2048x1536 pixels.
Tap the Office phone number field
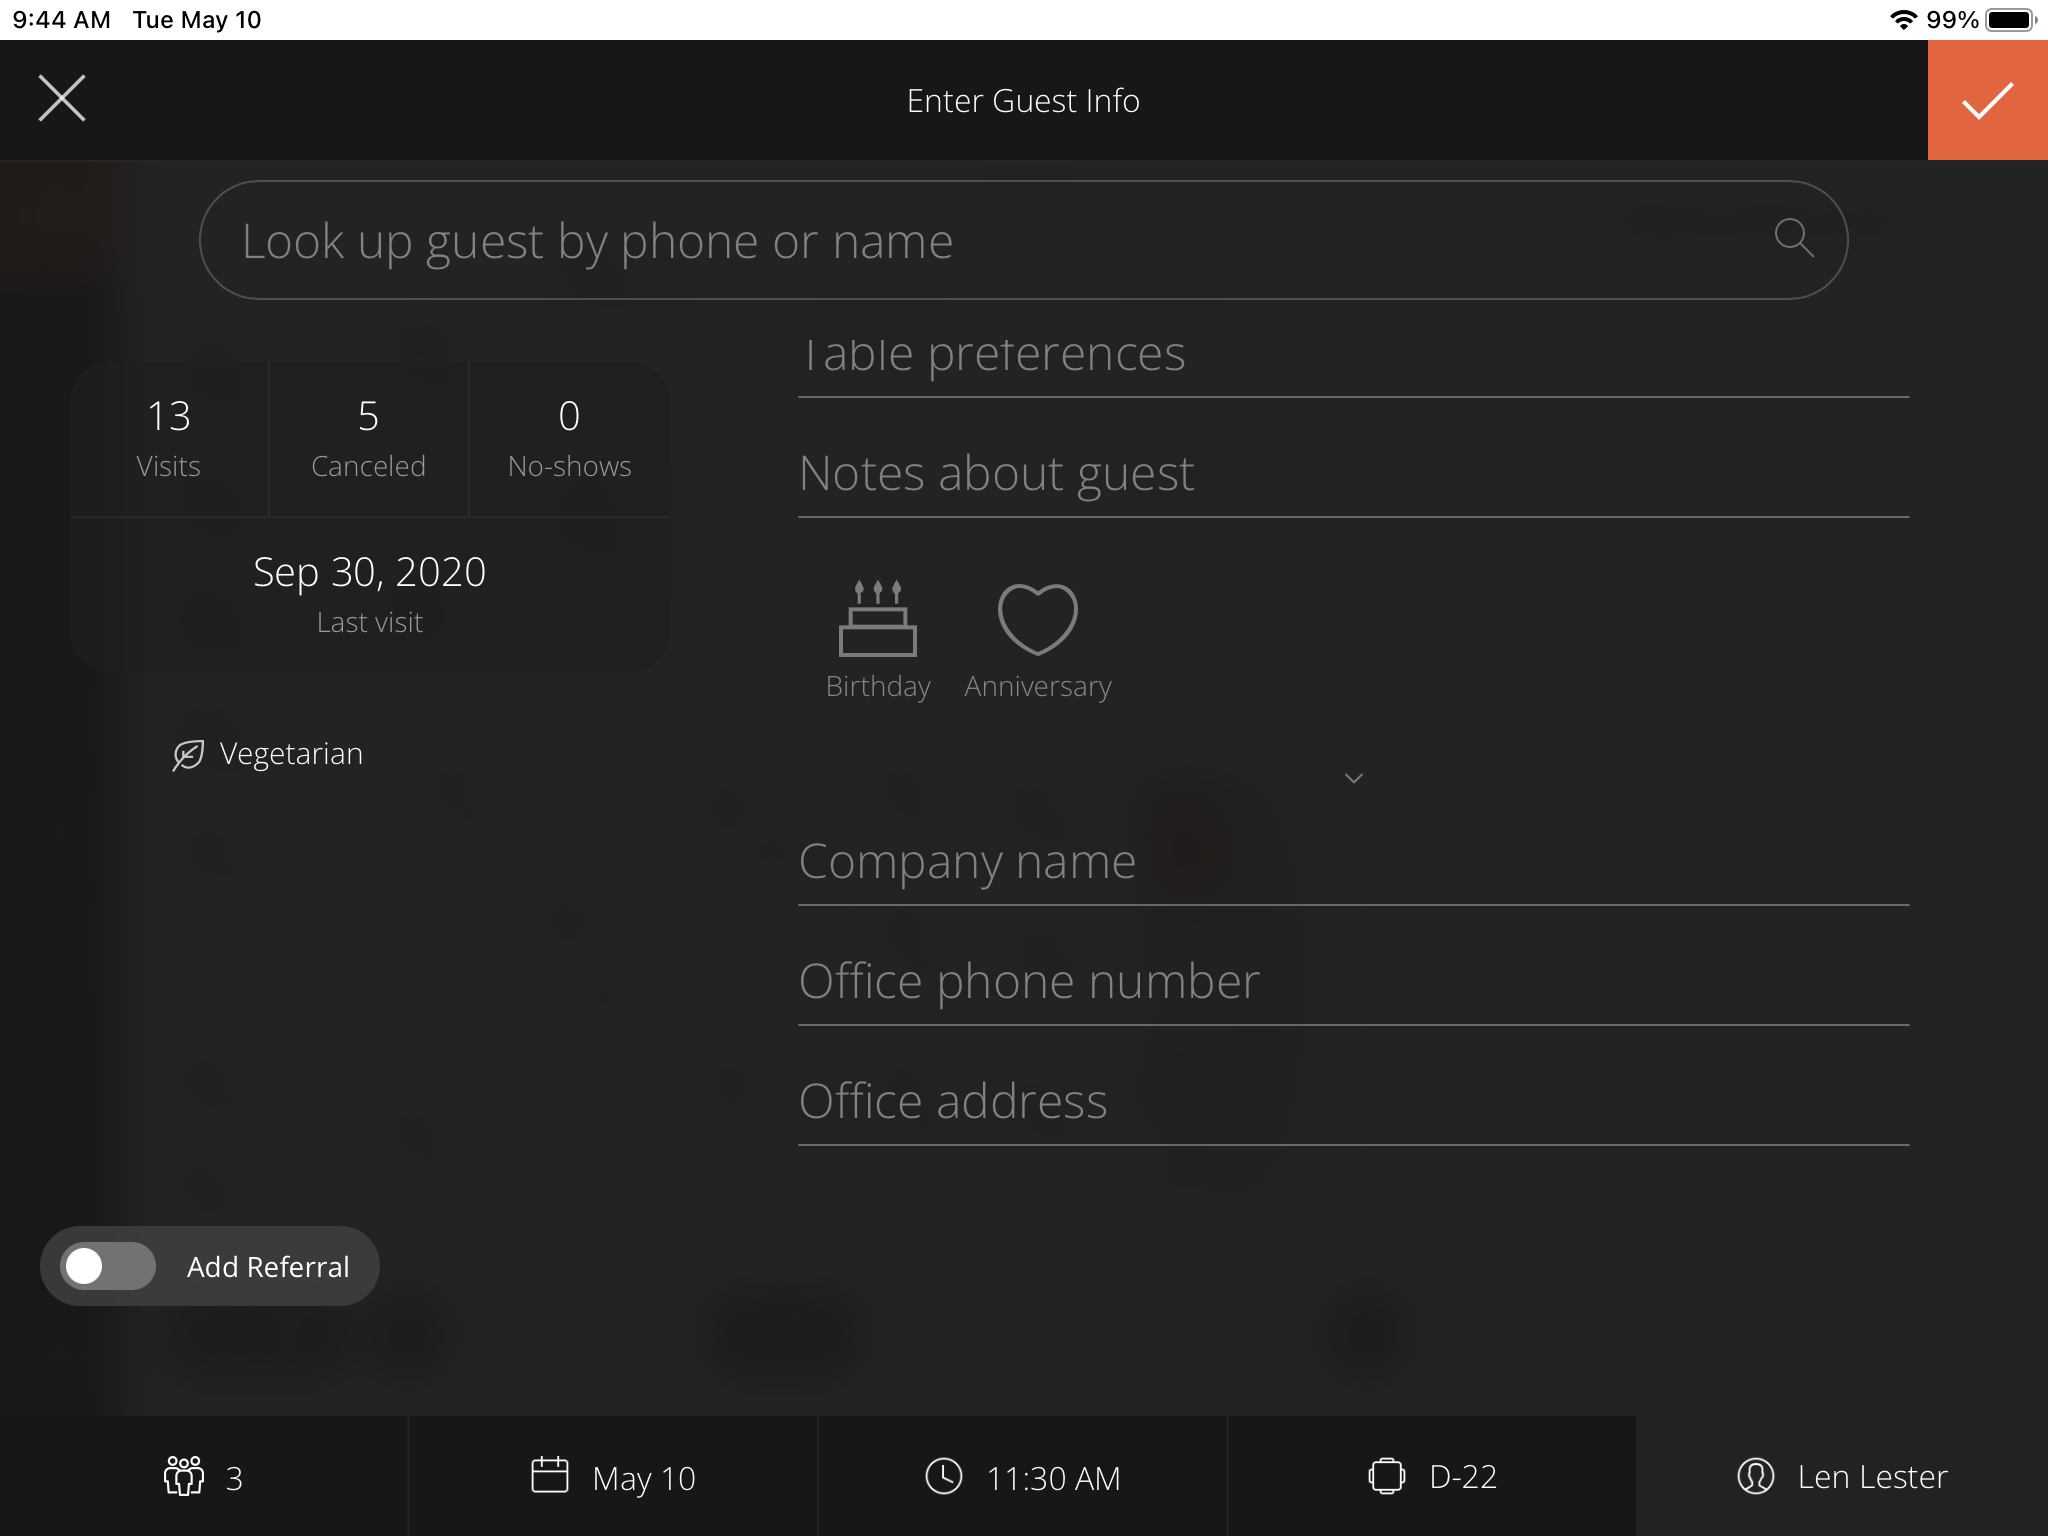click(1352, 982)
